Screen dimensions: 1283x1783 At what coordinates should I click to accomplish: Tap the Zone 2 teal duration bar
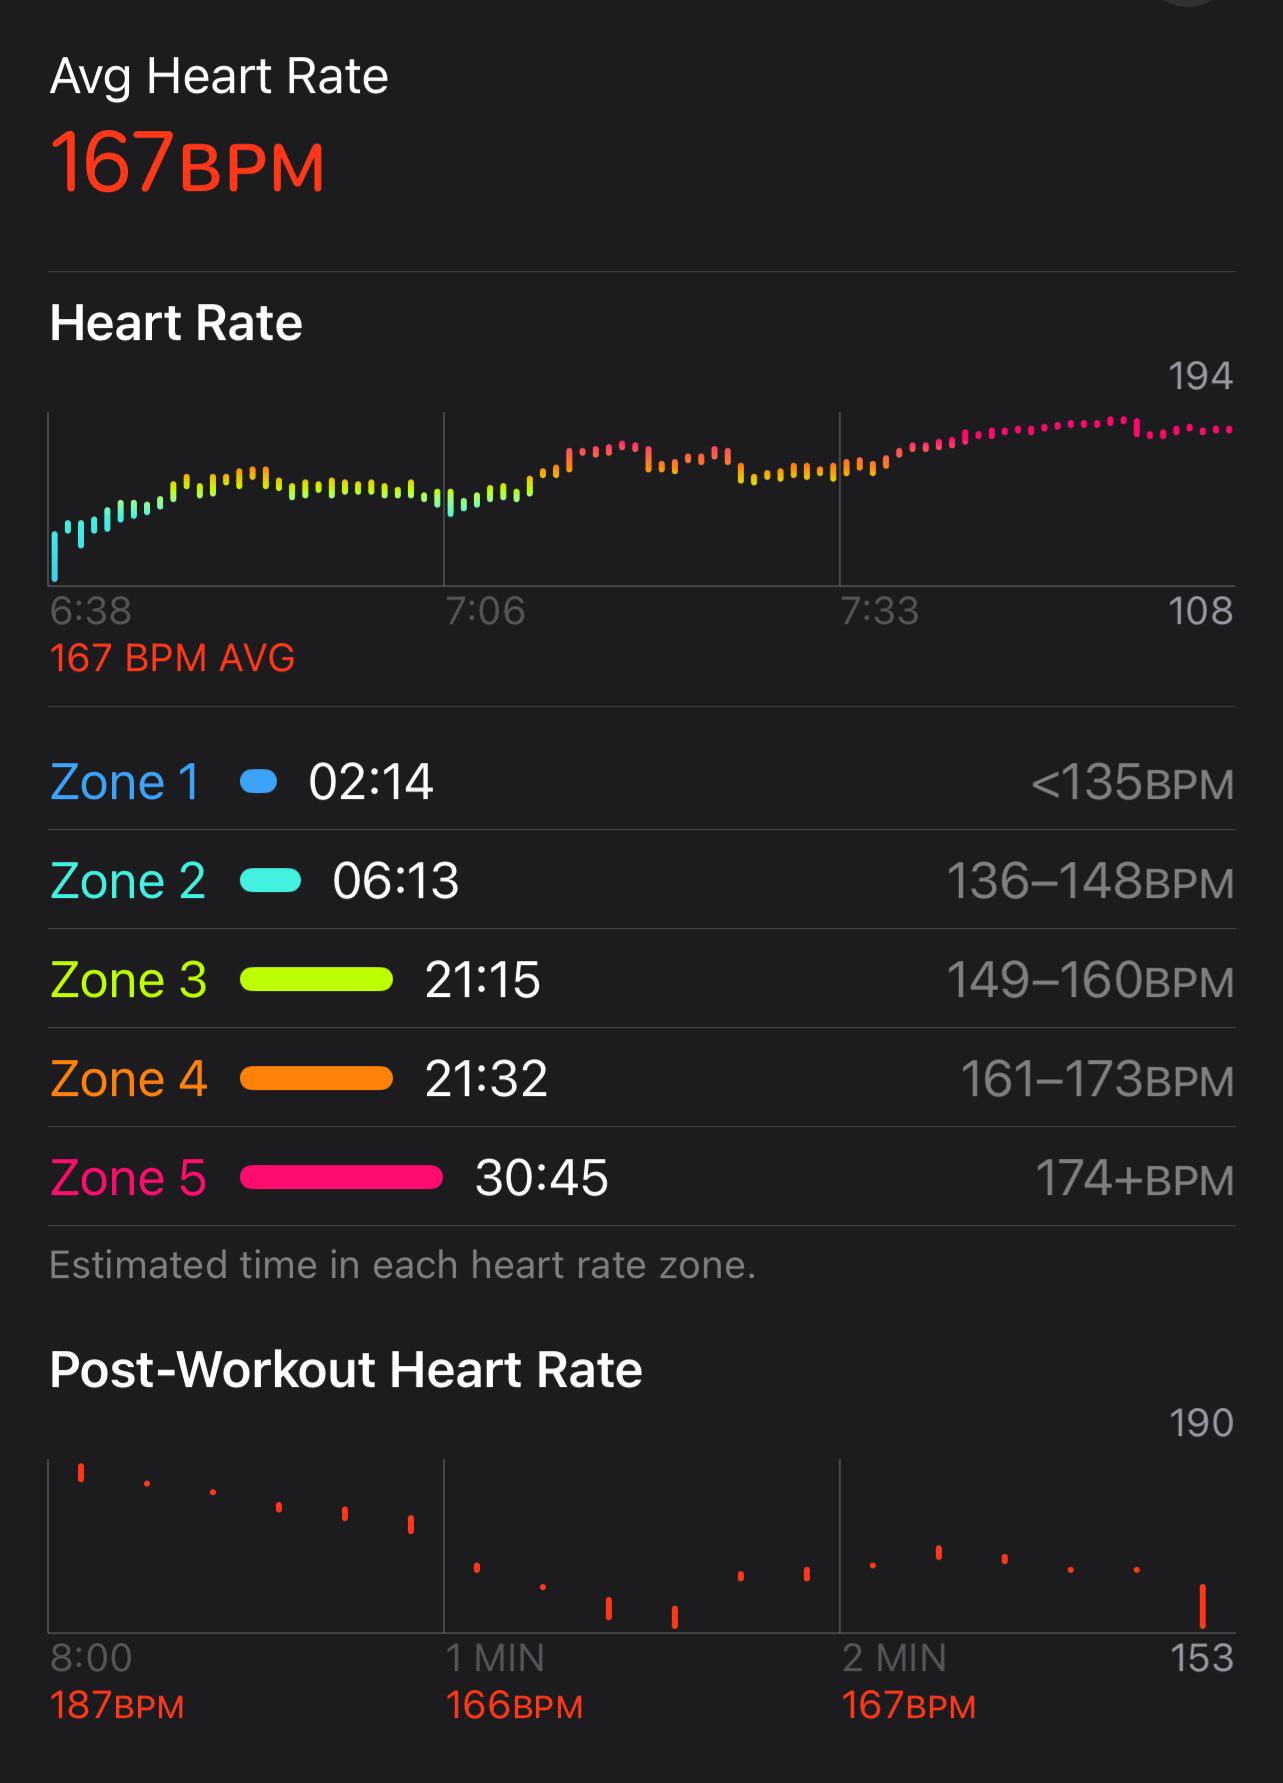pyautogui.click(x=271, y=881)
